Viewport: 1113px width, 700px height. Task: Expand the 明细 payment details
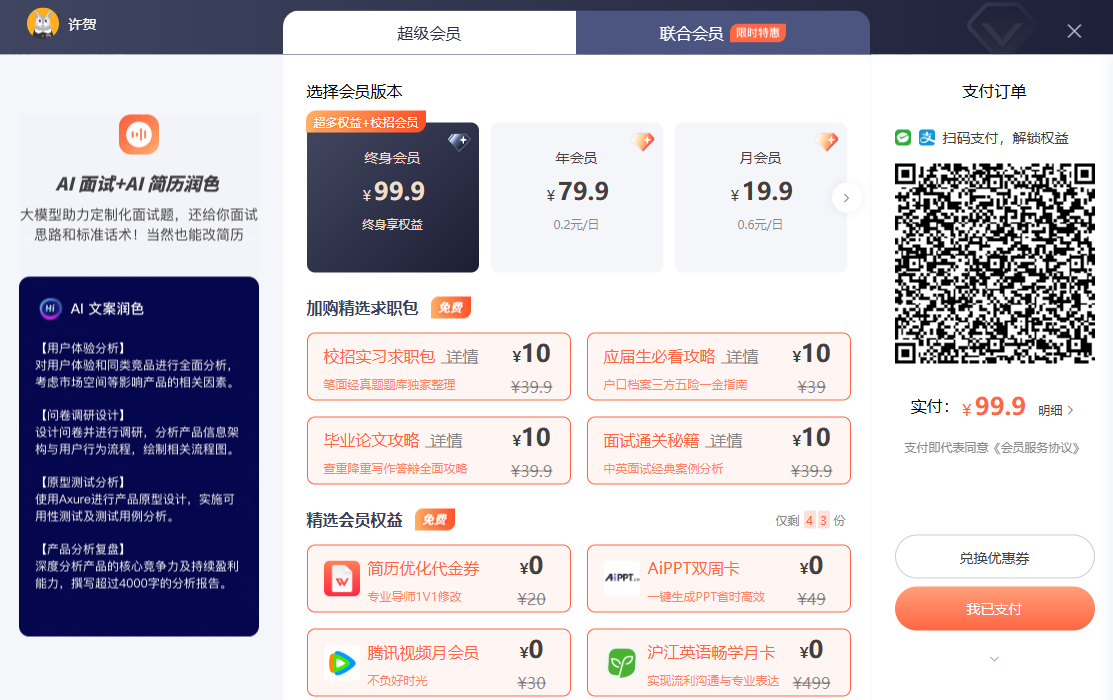pos(1056,410)
